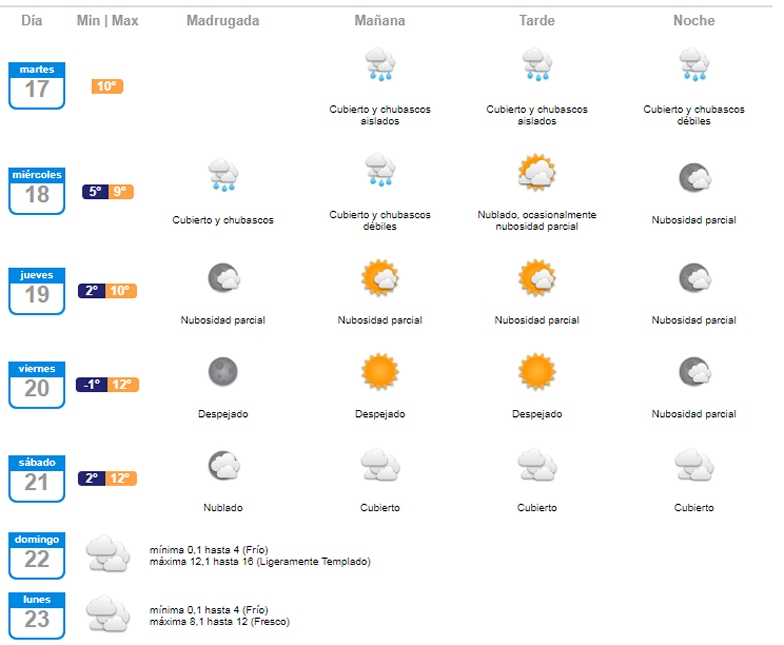Click Thursday morning partly cloudy sun icon

point(380,277)
